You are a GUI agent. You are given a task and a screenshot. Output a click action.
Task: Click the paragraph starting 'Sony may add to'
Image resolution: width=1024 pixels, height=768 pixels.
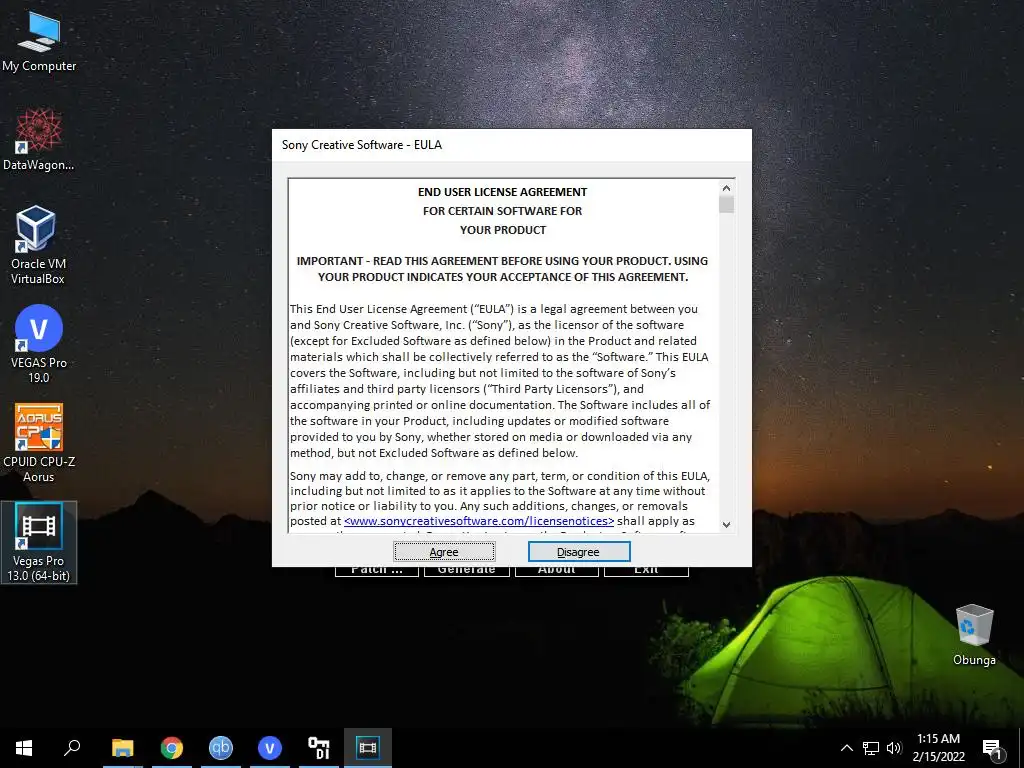click(500, 502)
